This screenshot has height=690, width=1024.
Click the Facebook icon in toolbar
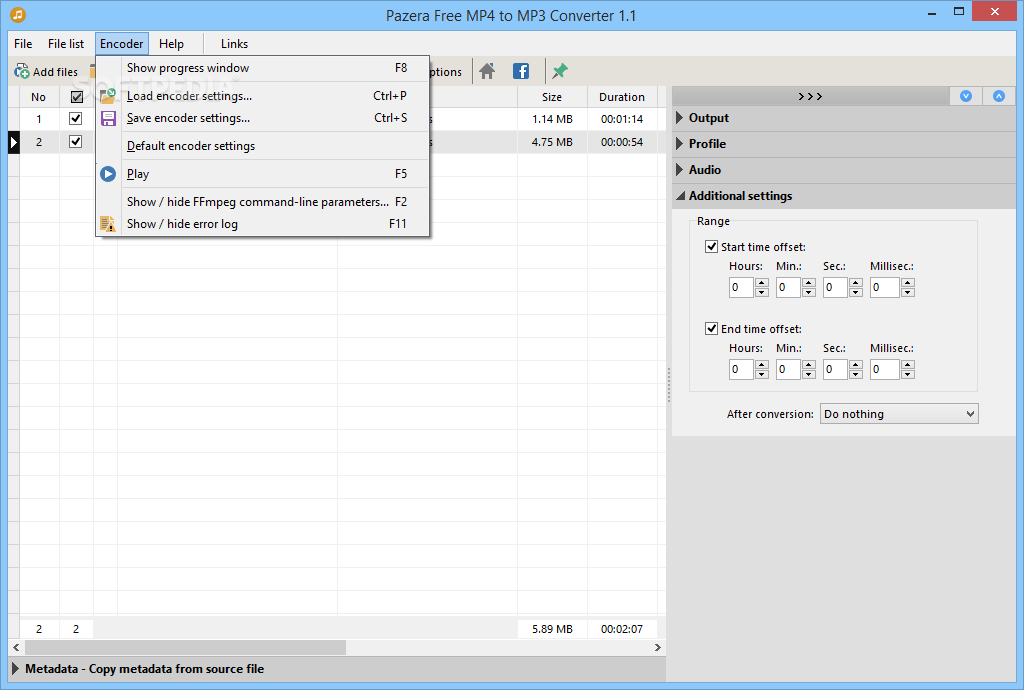point(520,71)
